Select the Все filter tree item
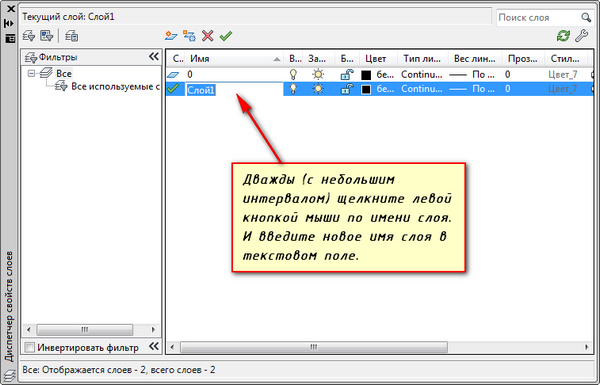600x385 pixels. [x=64, y=73]
